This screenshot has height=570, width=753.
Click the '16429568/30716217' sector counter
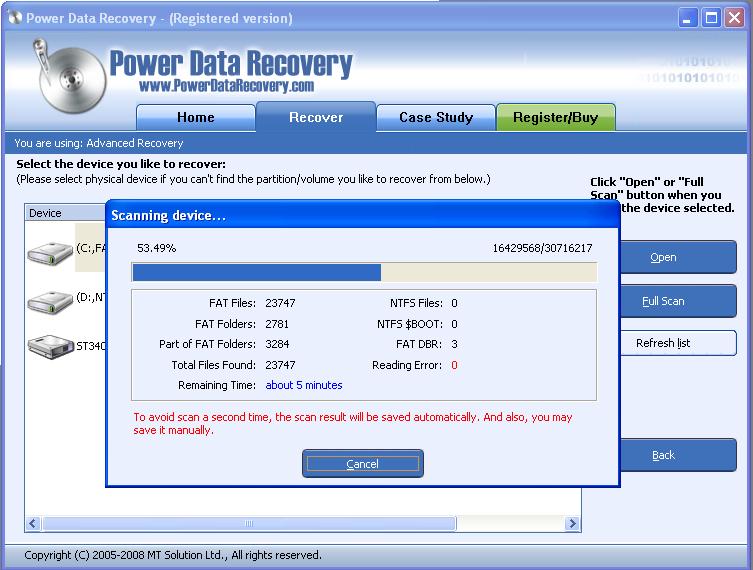tap(542, 248)
